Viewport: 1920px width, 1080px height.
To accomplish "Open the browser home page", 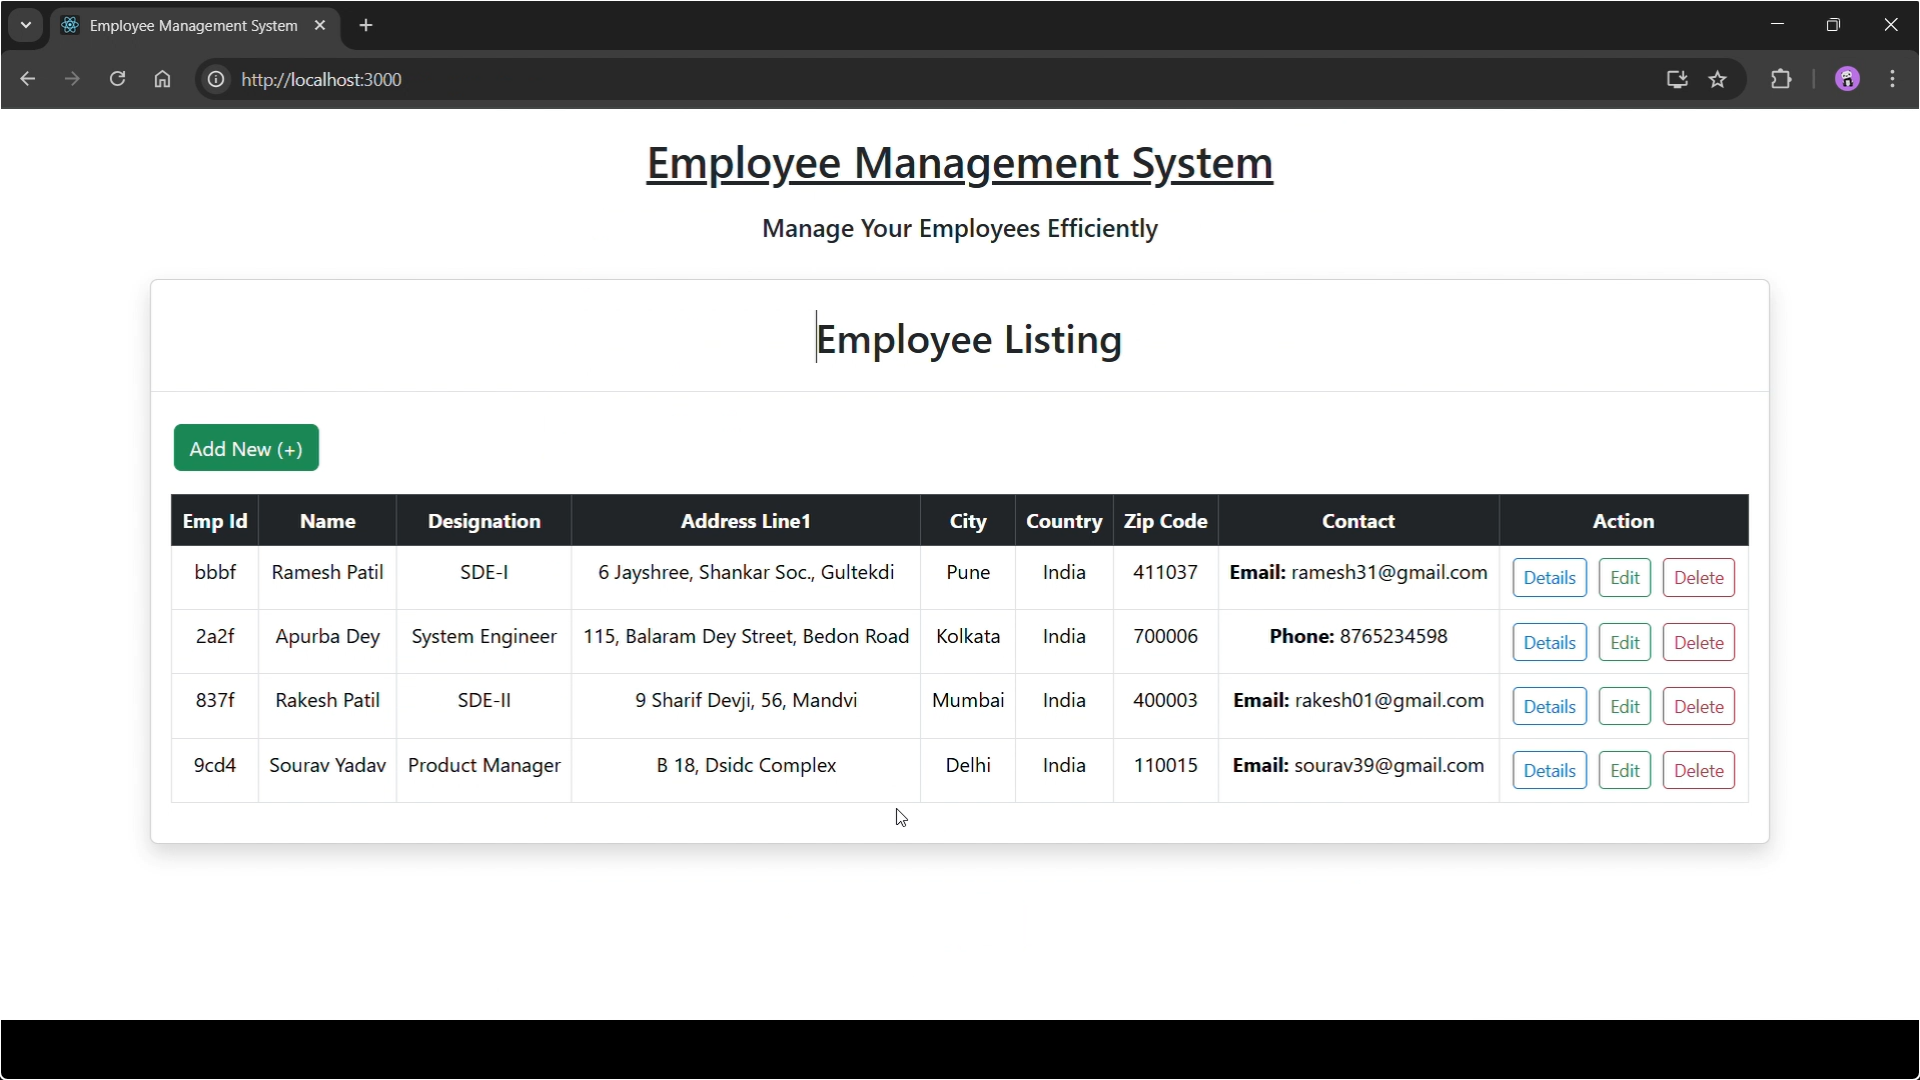I will [162, 79].
